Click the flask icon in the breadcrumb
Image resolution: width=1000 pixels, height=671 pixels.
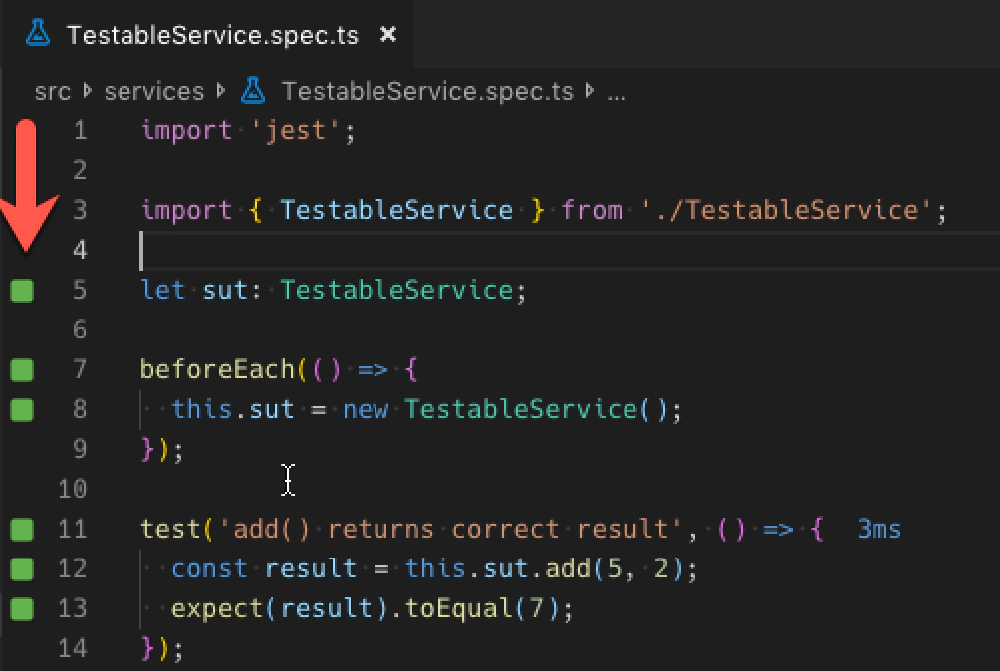[x=253, y=91]
